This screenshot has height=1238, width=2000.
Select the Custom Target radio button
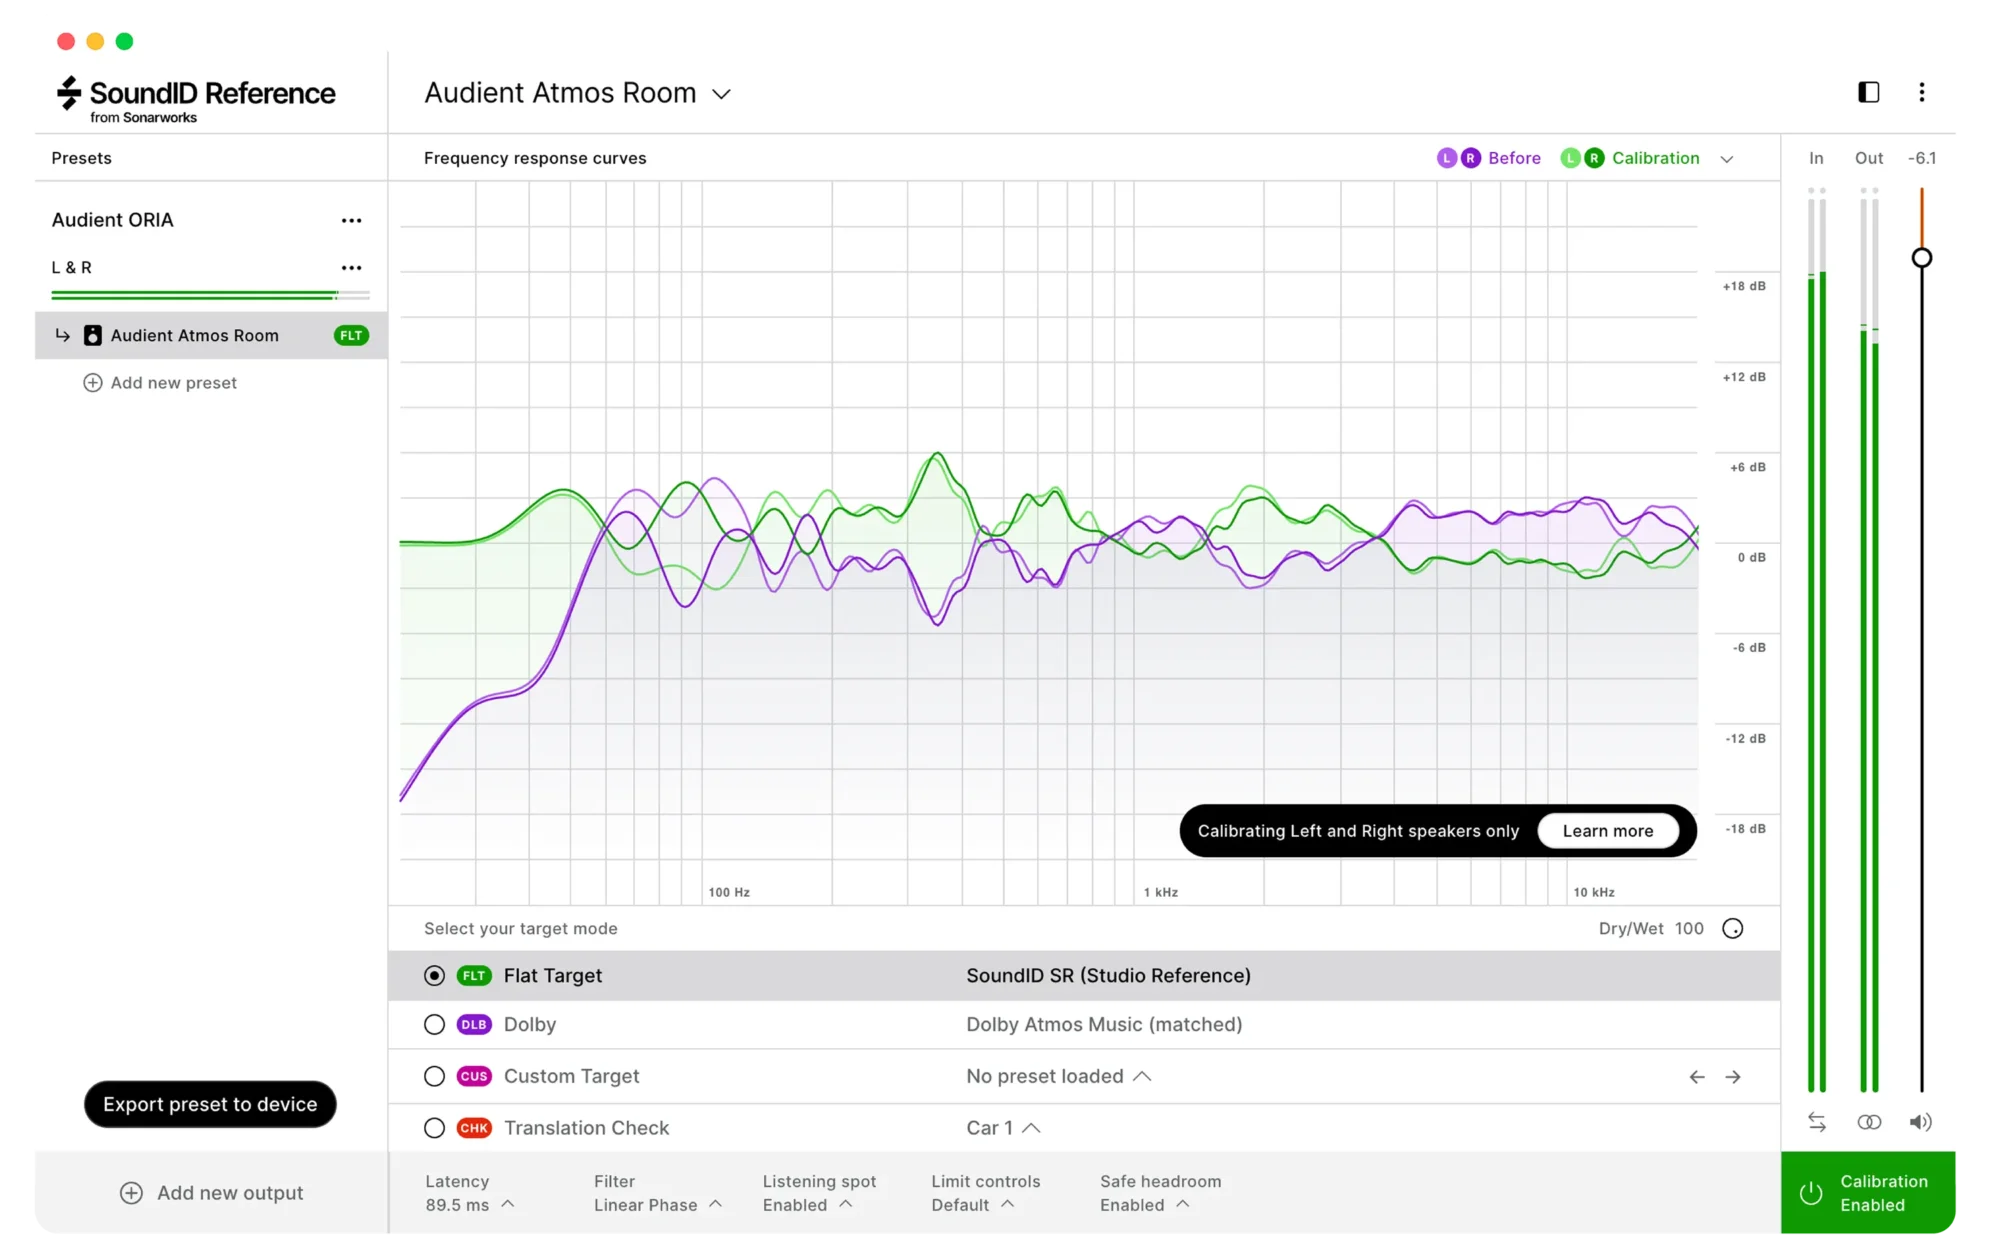pos(434,1076)
